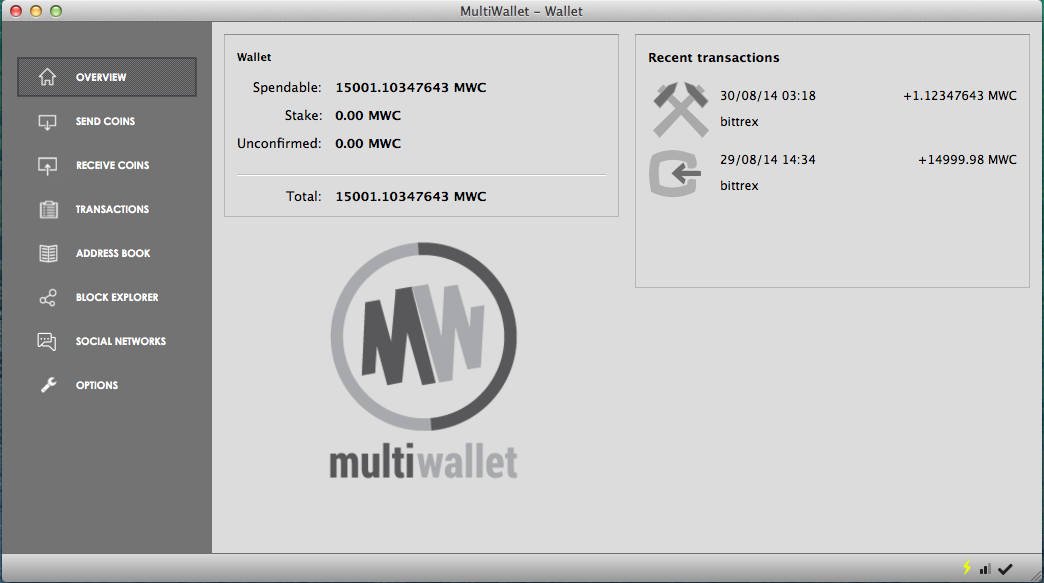Select transaction dated 30/08/14 03:18
Image resolution: width=1044 pixels, height=583 pixels.
pyautogui.click(x=768, y=96)
